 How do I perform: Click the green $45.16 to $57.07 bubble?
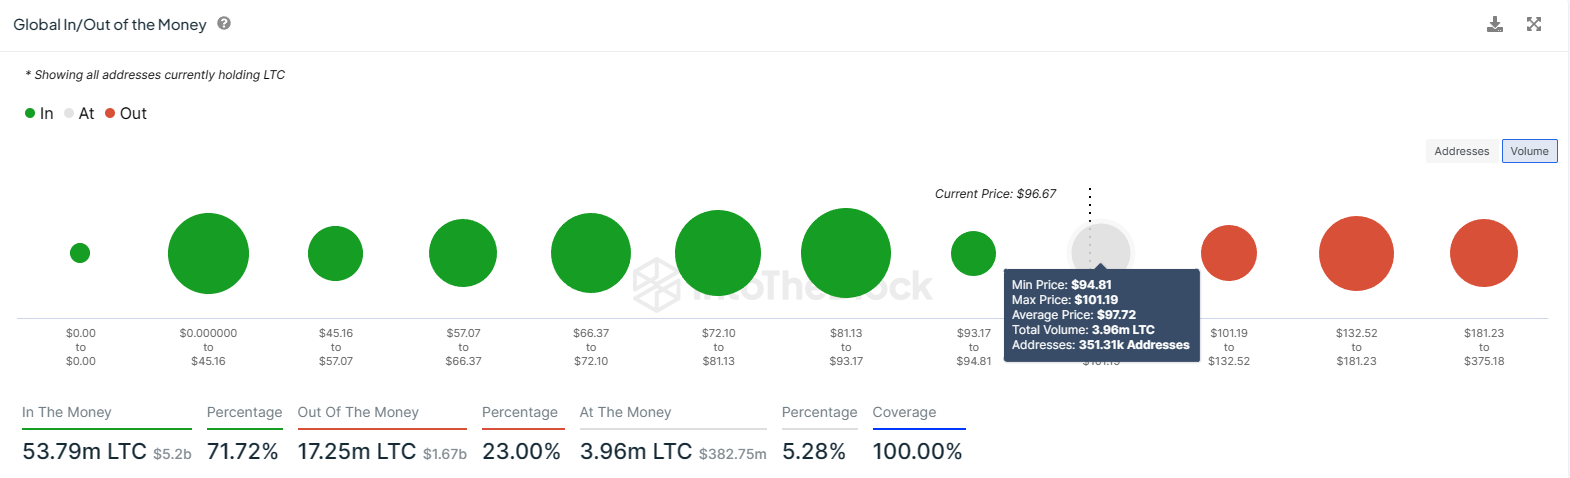point(335,253)
